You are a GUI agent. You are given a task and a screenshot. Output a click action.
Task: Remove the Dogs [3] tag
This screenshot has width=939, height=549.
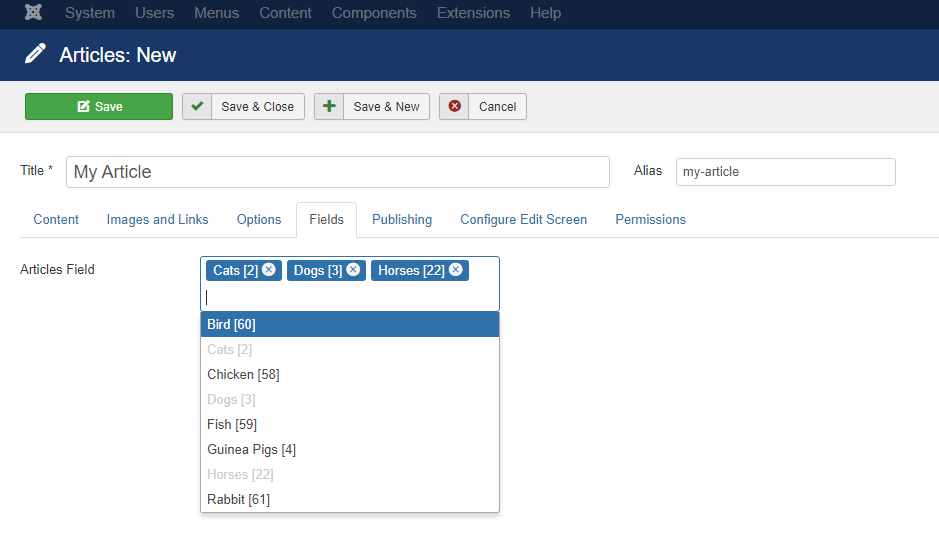[x=353, y=270]
